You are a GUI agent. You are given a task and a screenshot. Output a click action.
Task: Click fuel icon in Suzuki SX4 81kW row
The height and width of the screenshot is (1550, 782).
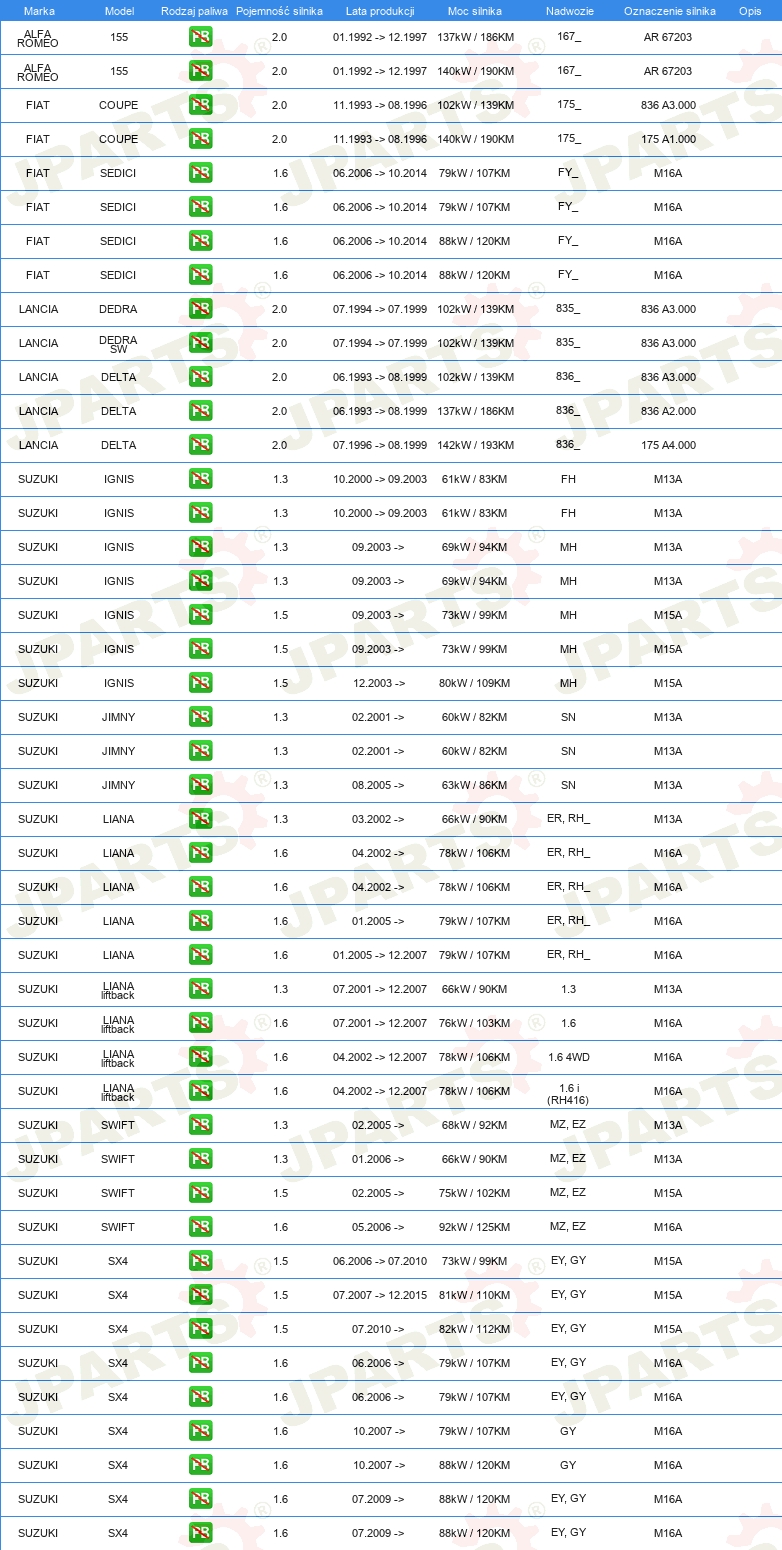(x=200, y=1295)
